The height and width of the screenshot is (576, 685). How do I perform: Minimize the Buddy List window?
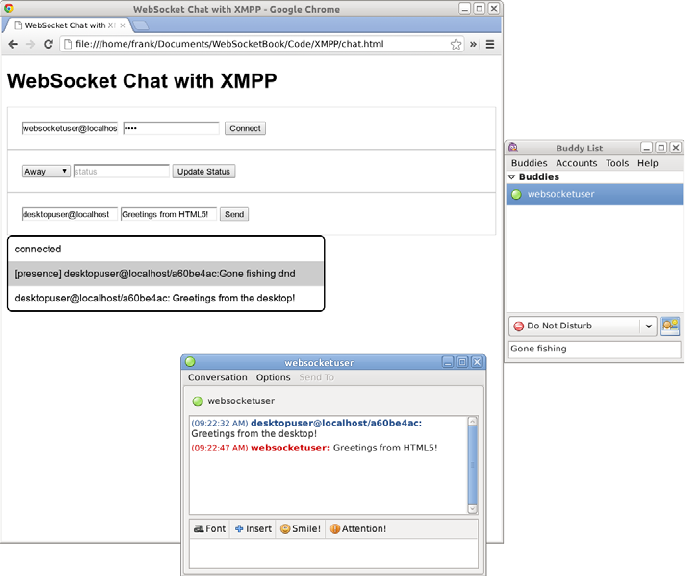(x=647, y=148)
